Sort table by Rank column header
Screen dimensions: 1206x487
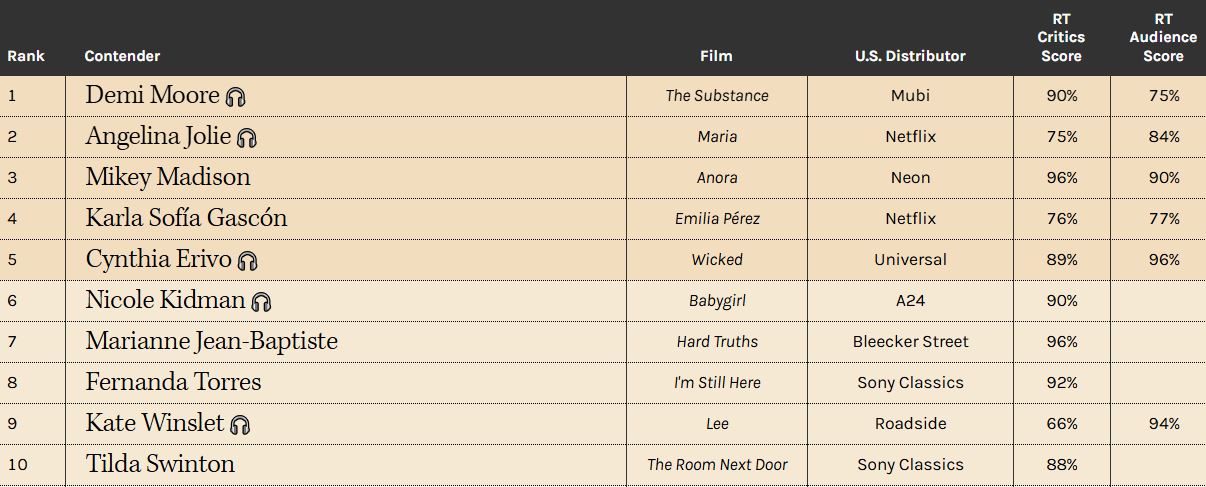click(26, 56)
